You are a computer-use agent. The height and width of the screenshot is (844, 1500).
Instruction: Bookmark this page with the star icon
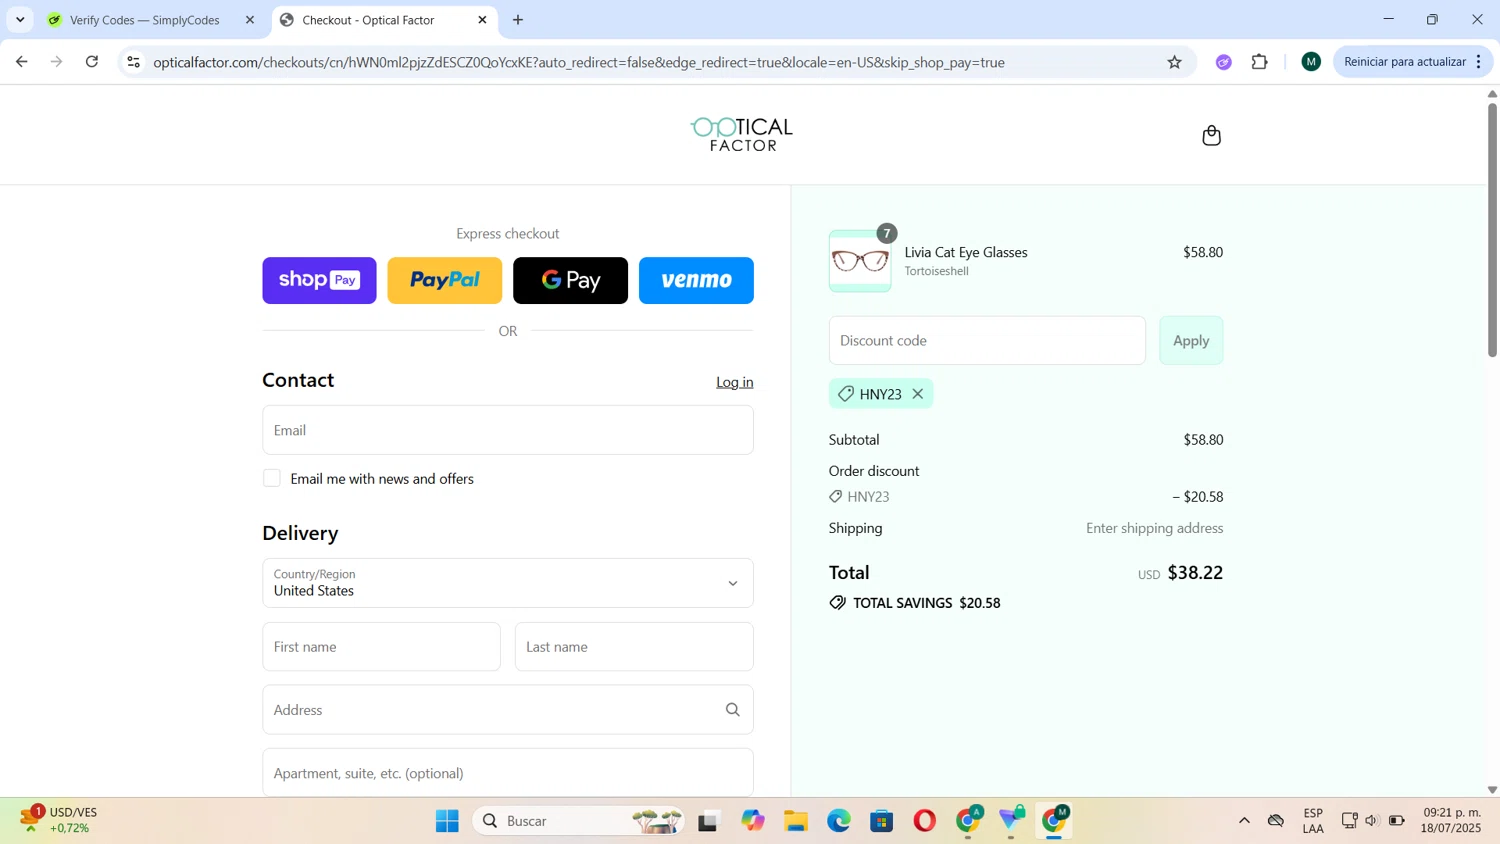1174,62
